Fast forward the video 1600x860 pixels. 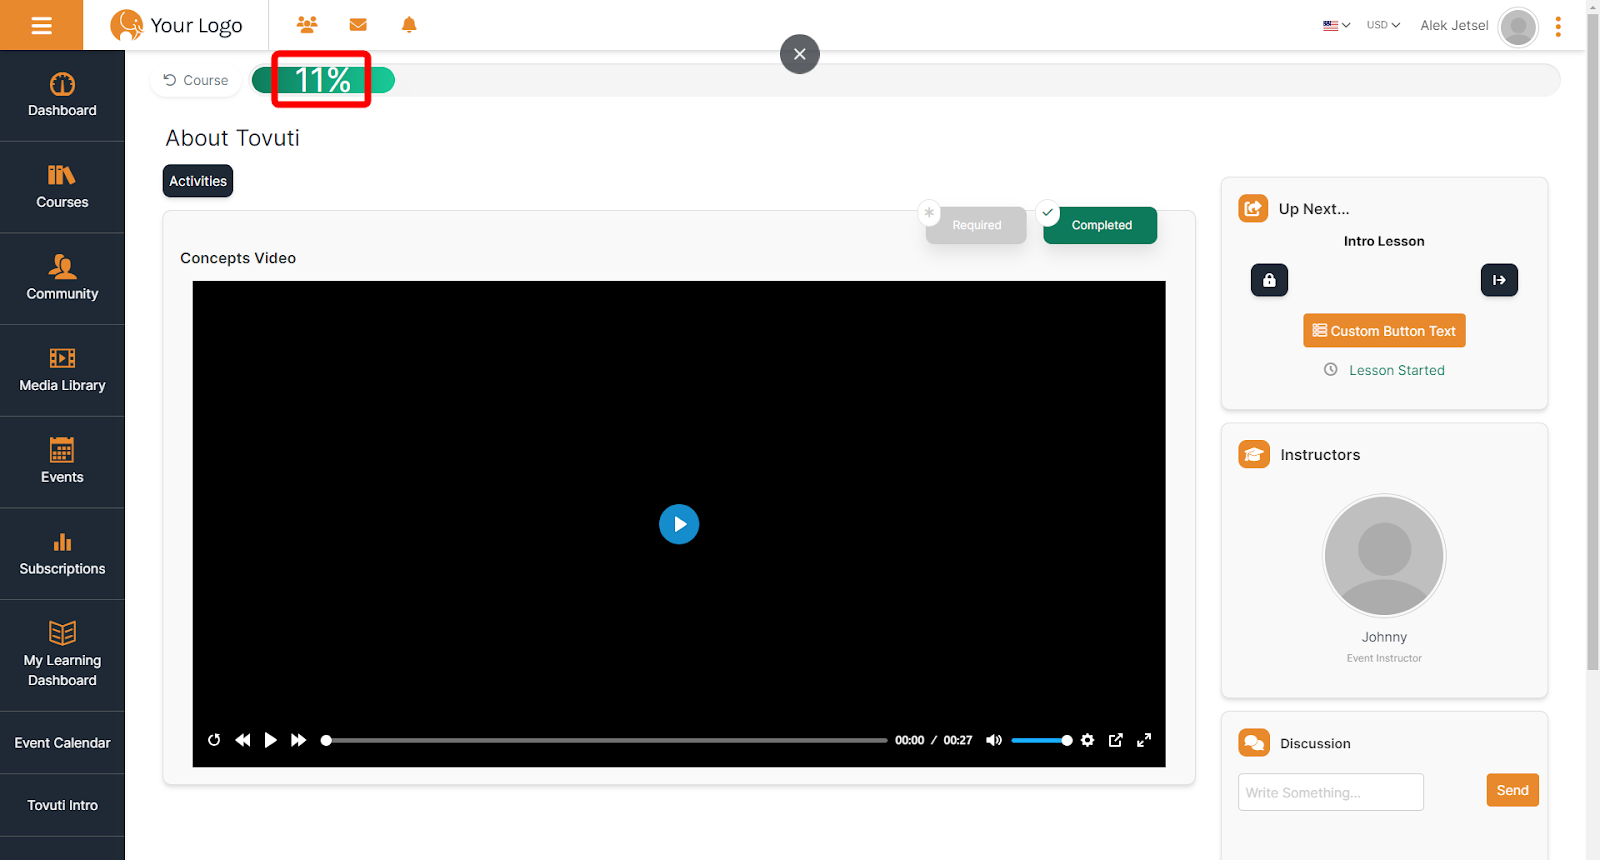point(298,740)
